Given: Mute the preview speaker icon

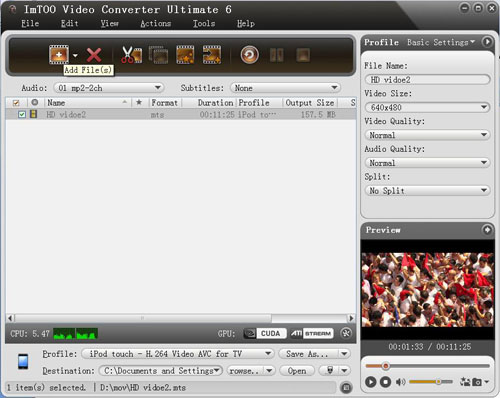Looking at the screenshot, I should [x=400, y=382].
